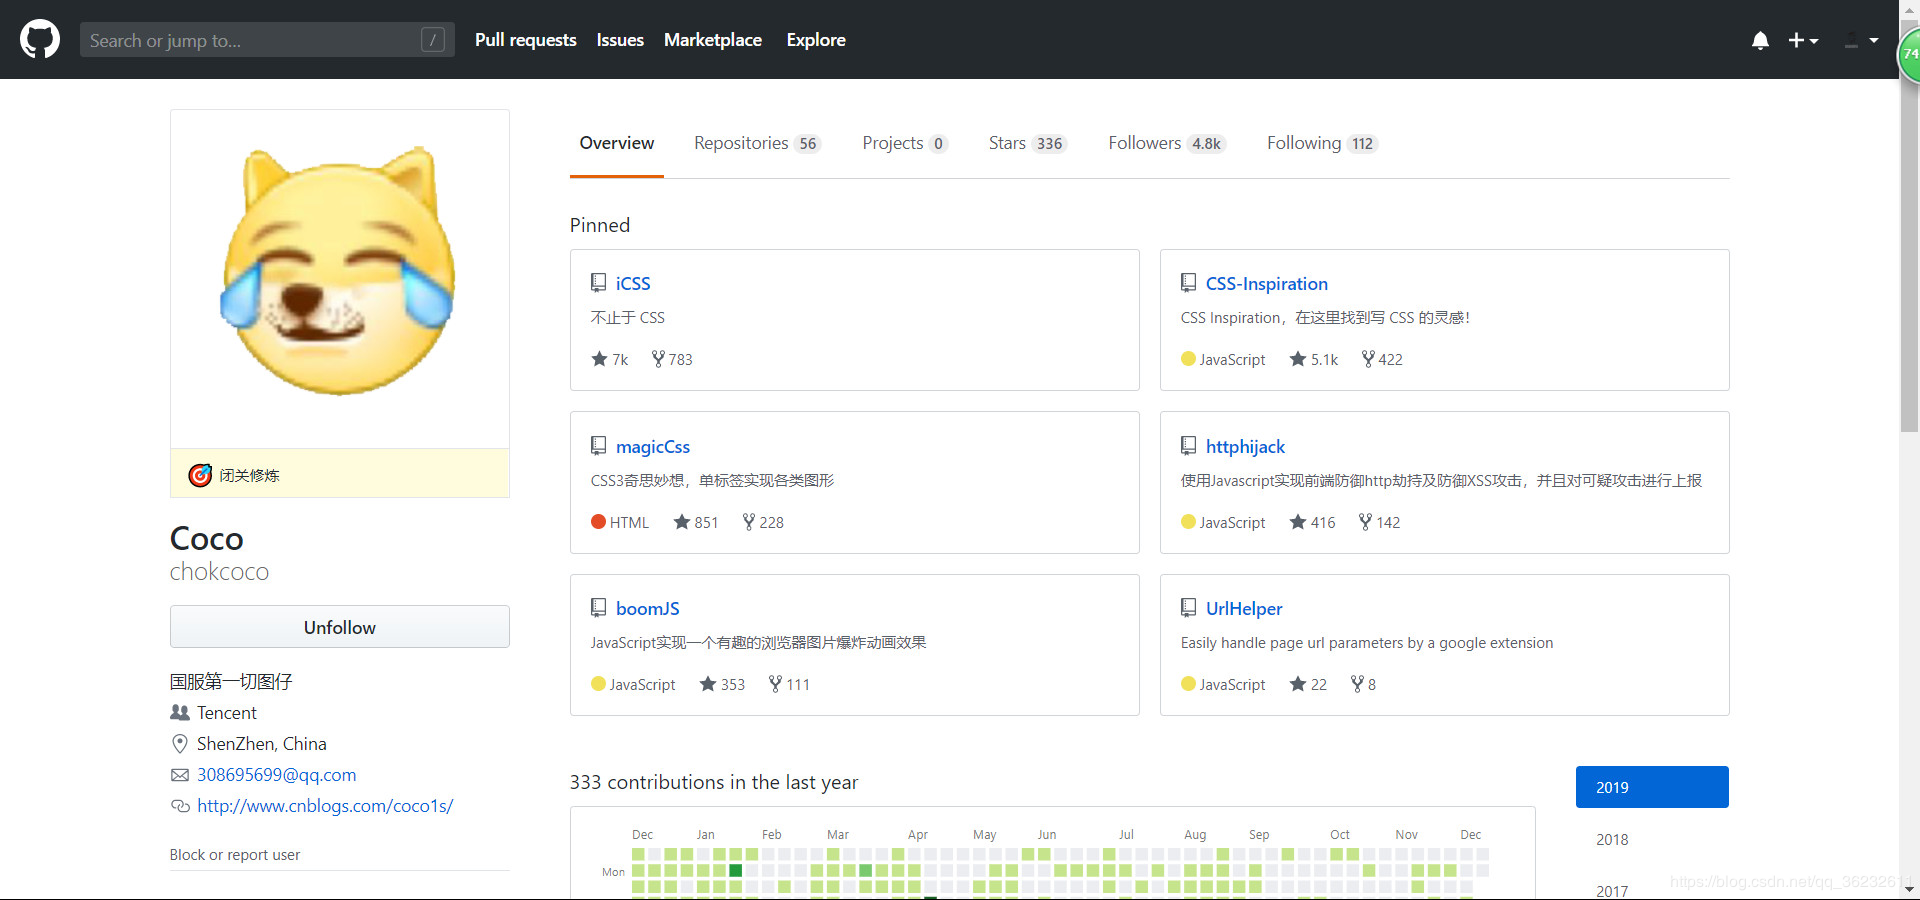1920x900 pixels.
Task: Open the UrlHelper repository link
Action: (x=1244, y=609)
